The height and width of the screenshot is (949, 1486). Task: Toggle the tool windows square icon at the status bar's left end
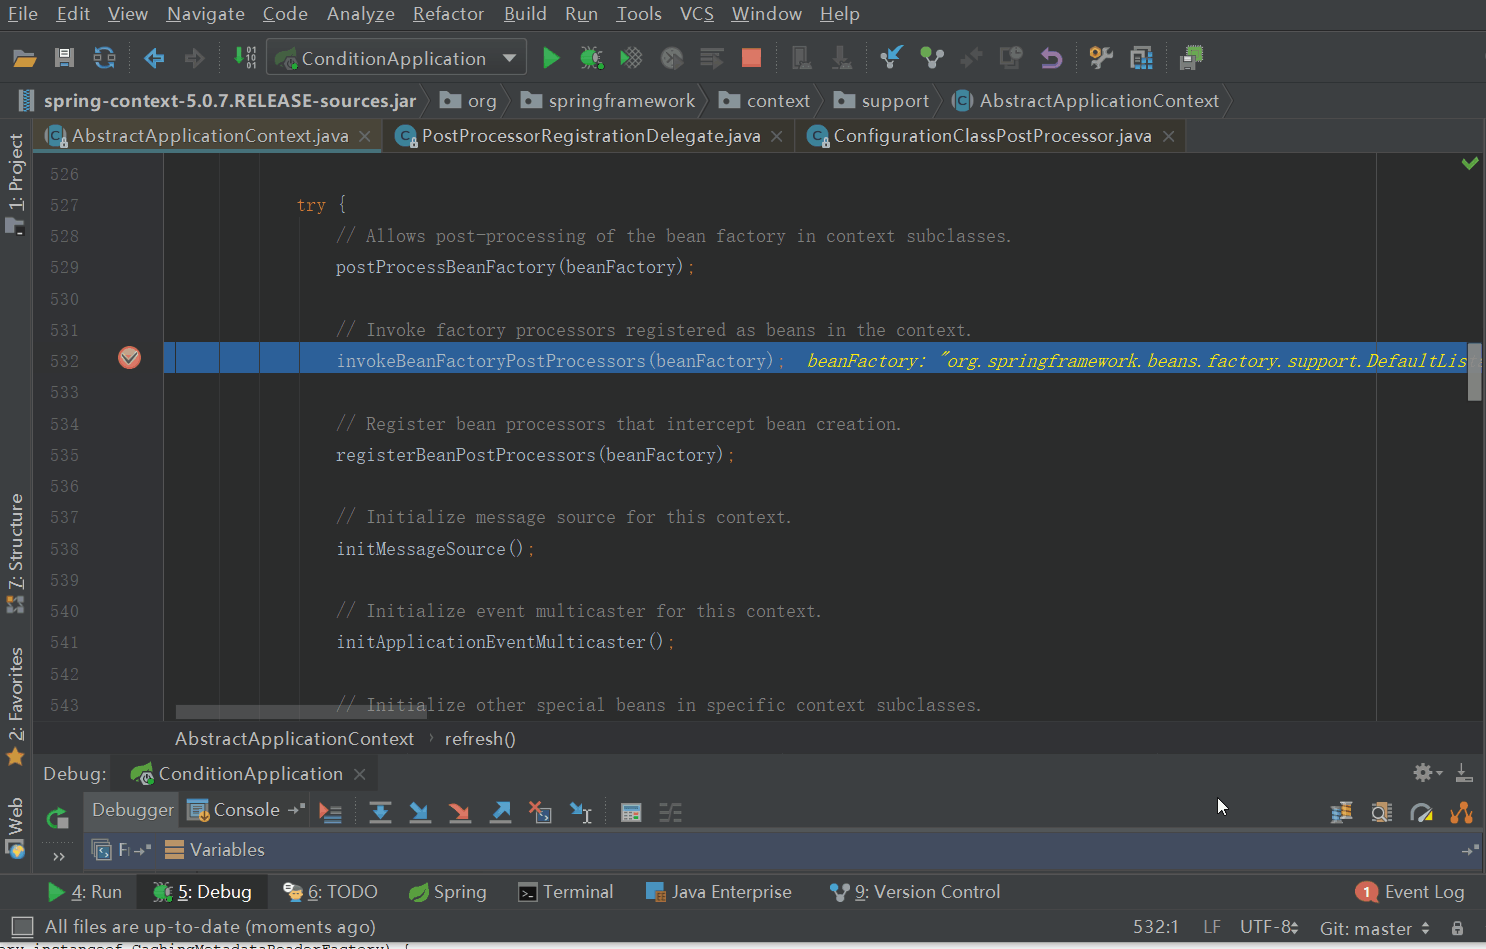pyautogui.click(x=22, y=927)
